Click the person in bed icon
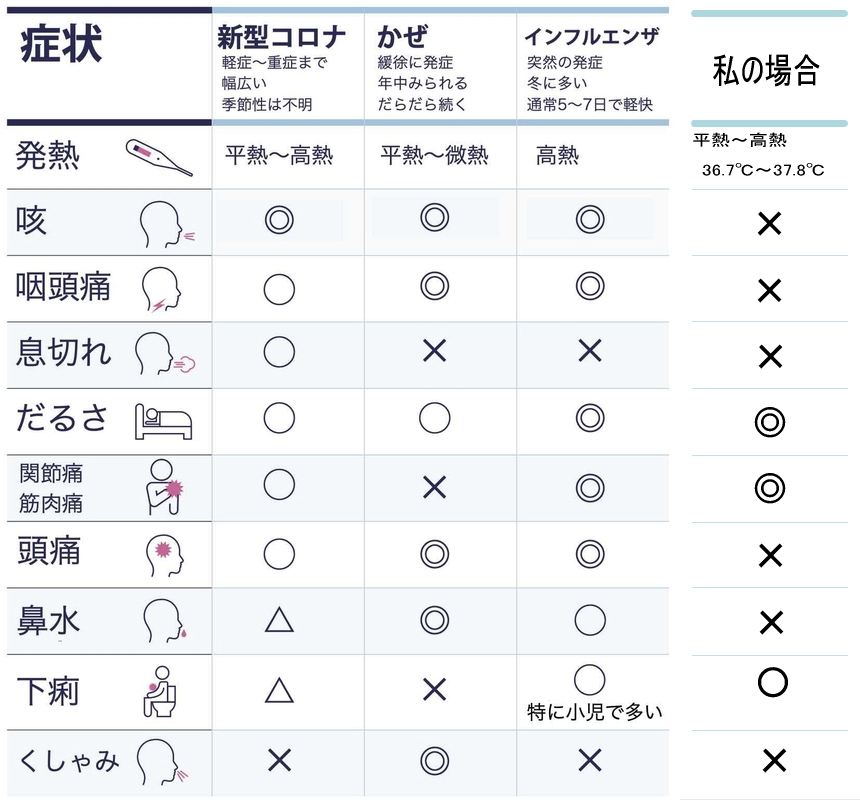Viewport: 860px width, 800px height. click(x=163, y=422)
